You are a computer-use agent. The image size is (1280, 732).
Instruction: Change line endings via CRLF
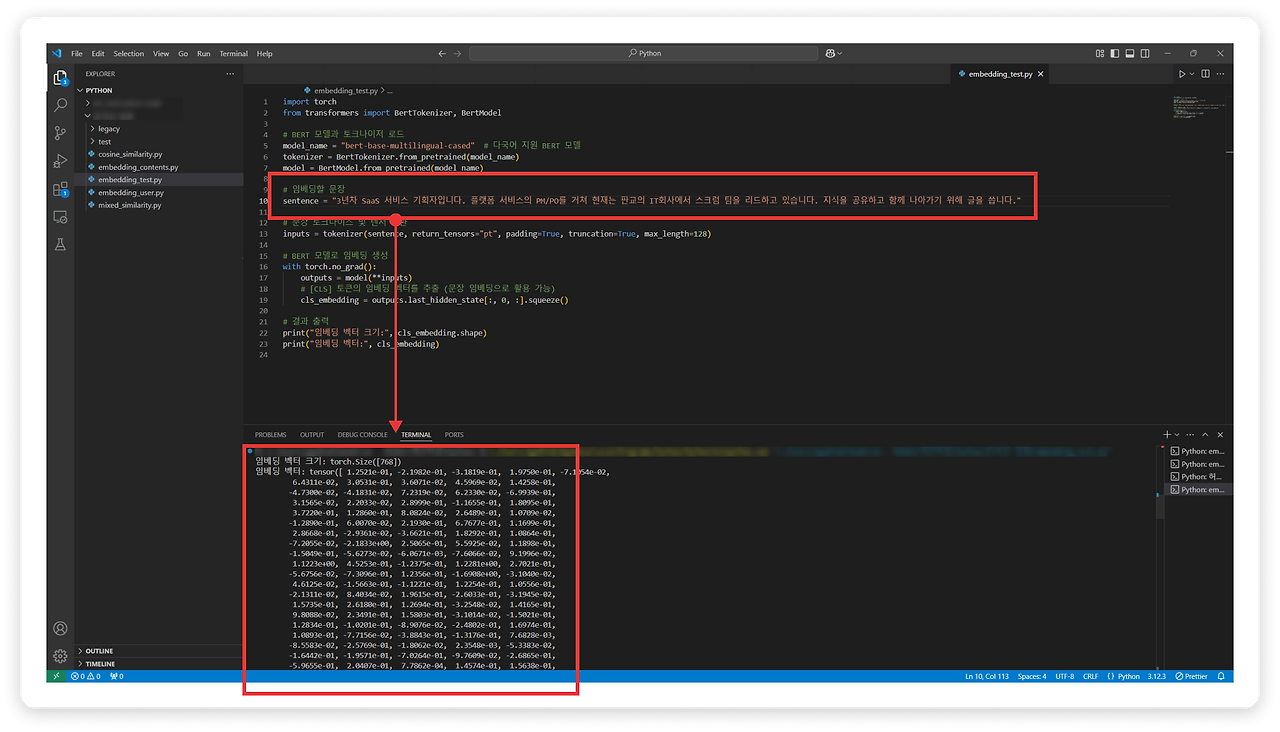coord(1091,677)
